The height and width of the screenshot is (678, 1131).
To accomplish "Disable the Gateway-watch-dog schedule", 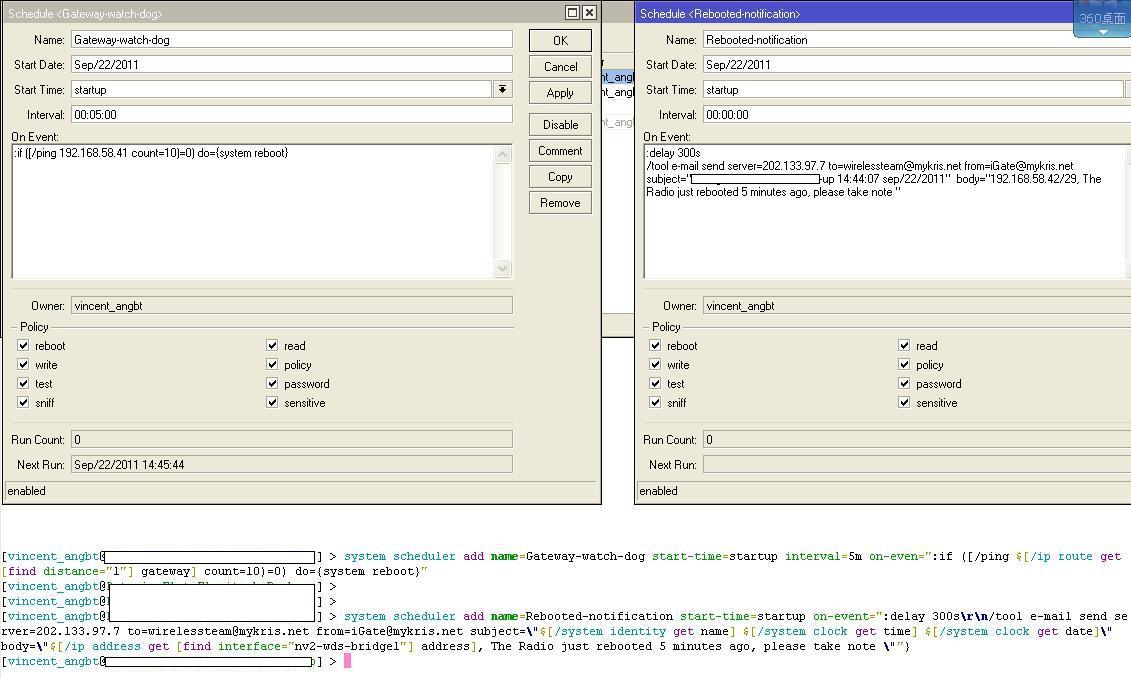I will [x=560, y=124].
